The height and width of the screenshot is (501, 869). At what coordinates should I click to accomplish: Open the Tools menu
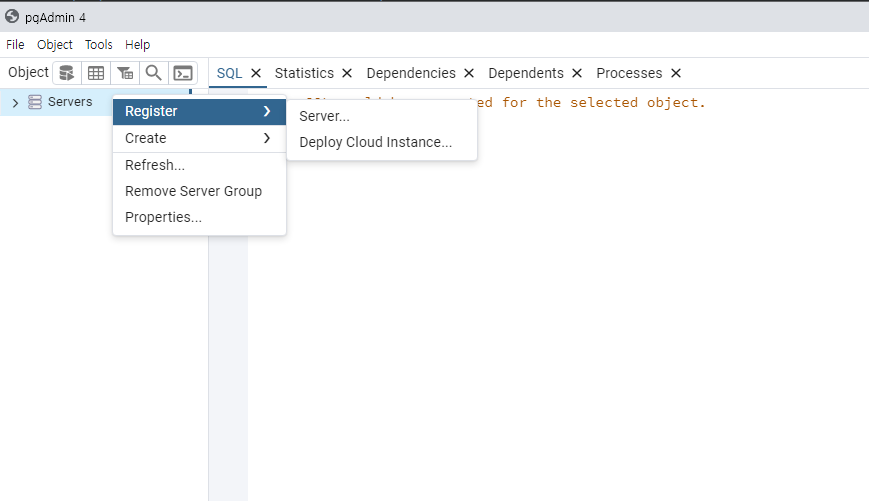point(99,44)
